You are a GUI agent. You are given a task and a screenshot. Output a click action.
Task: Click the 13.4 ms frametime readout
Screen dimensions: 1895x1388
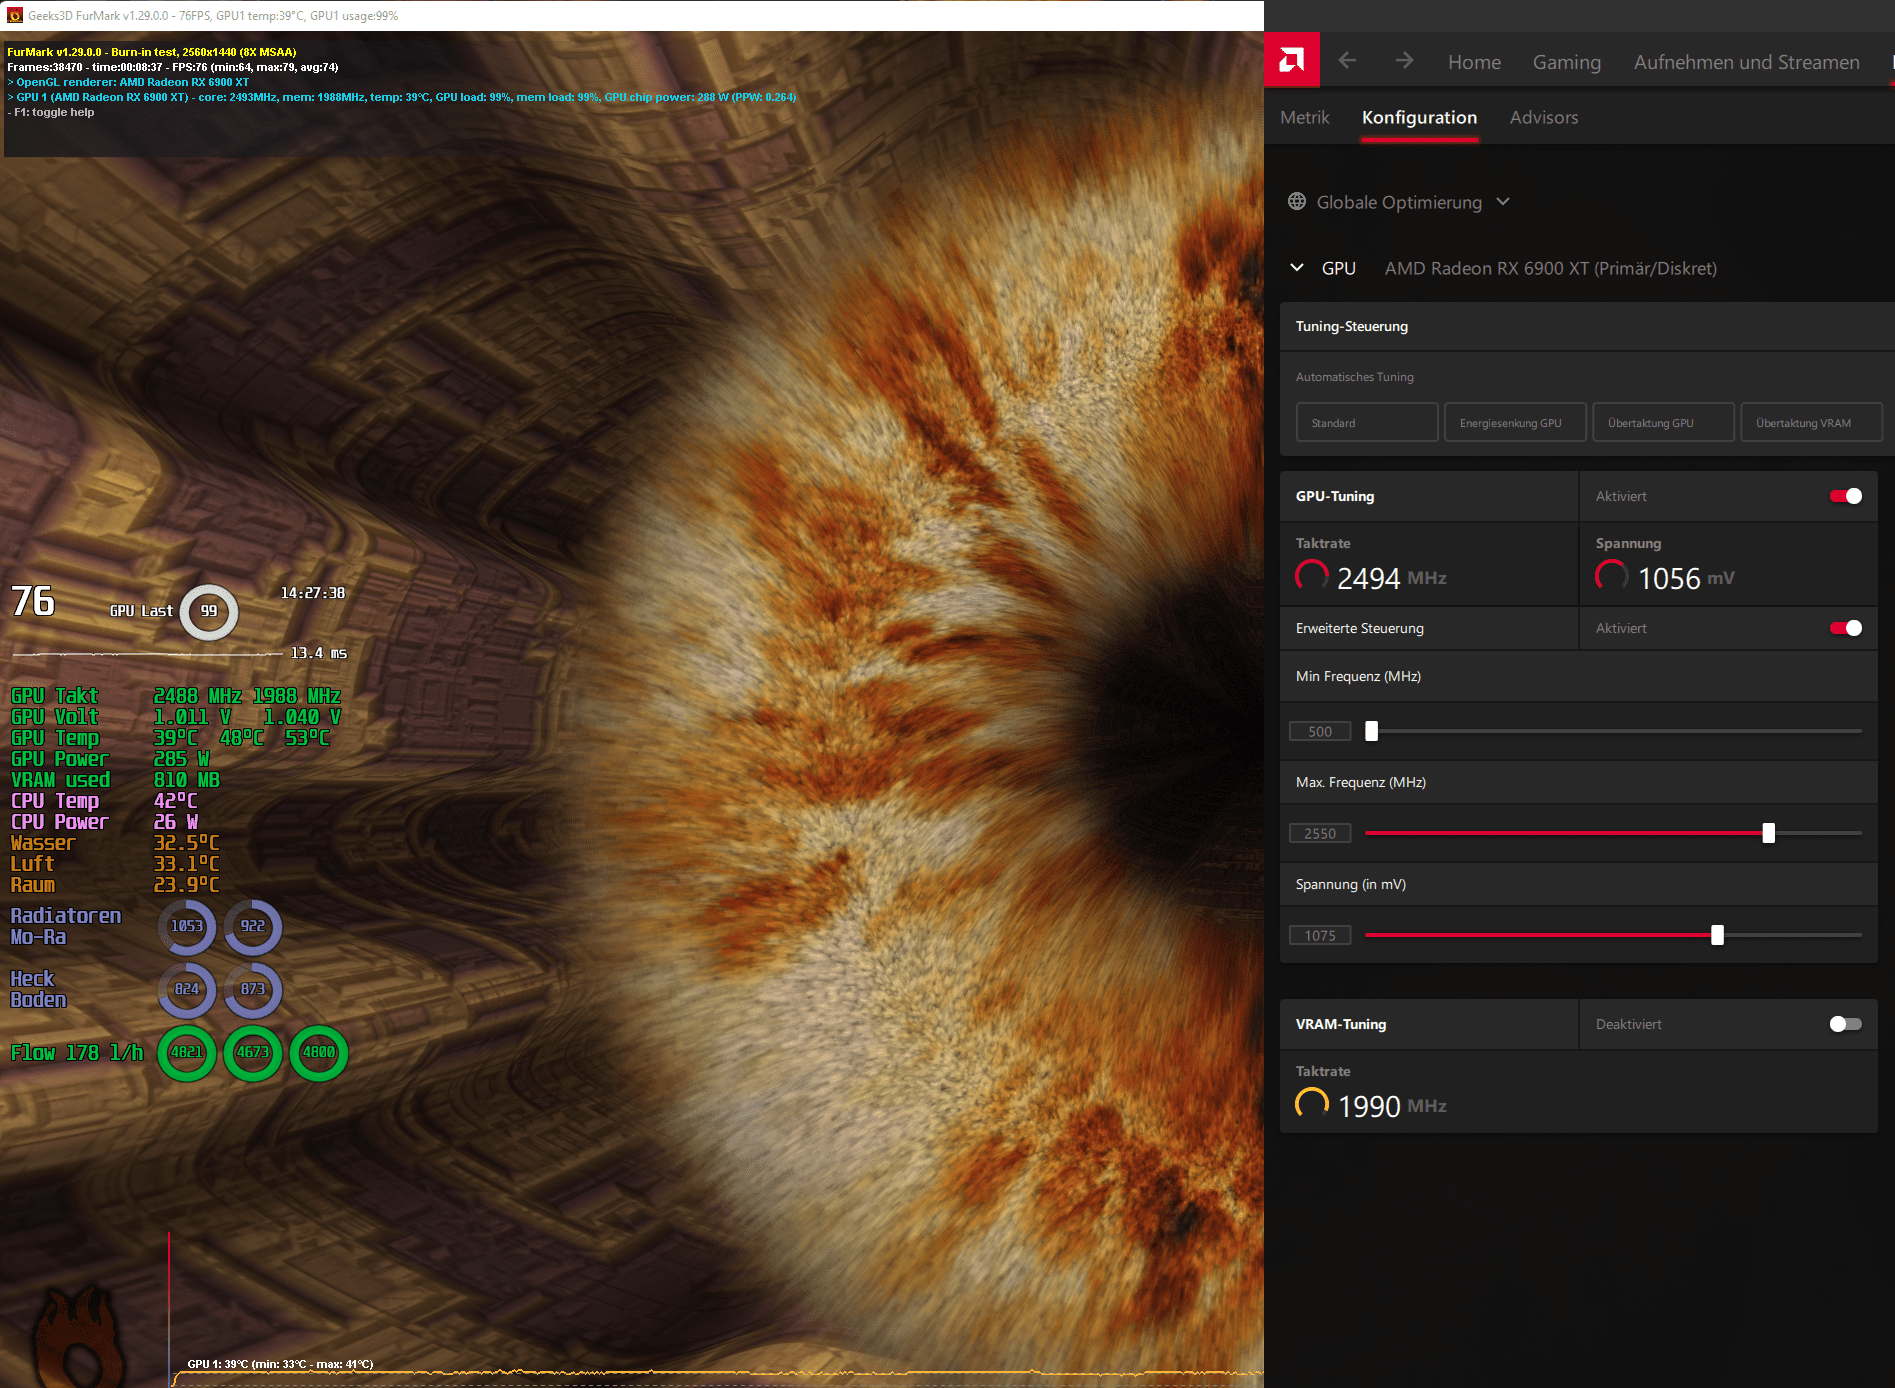point(319,653)
